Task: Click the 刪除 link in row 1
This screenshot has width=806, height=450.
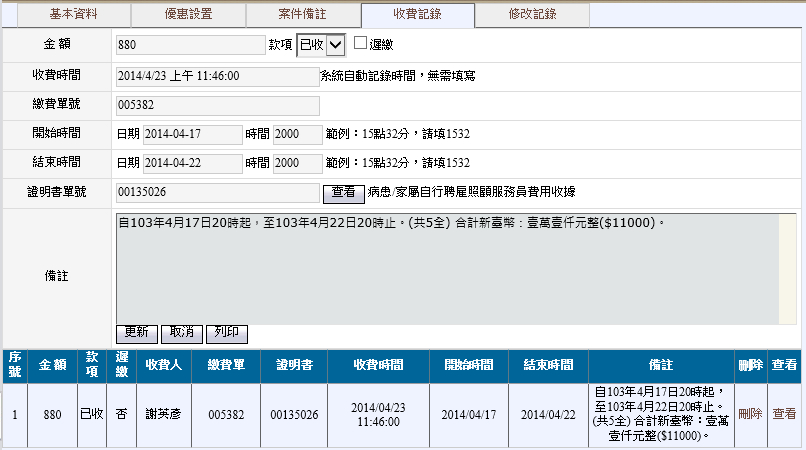Action: (x=749, y=414)
